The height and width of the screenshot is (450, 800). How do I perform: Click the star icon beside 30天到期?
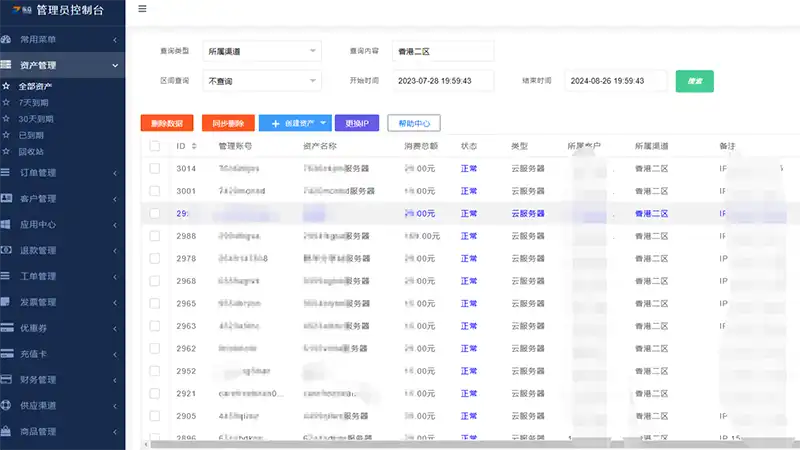[6, 119]
